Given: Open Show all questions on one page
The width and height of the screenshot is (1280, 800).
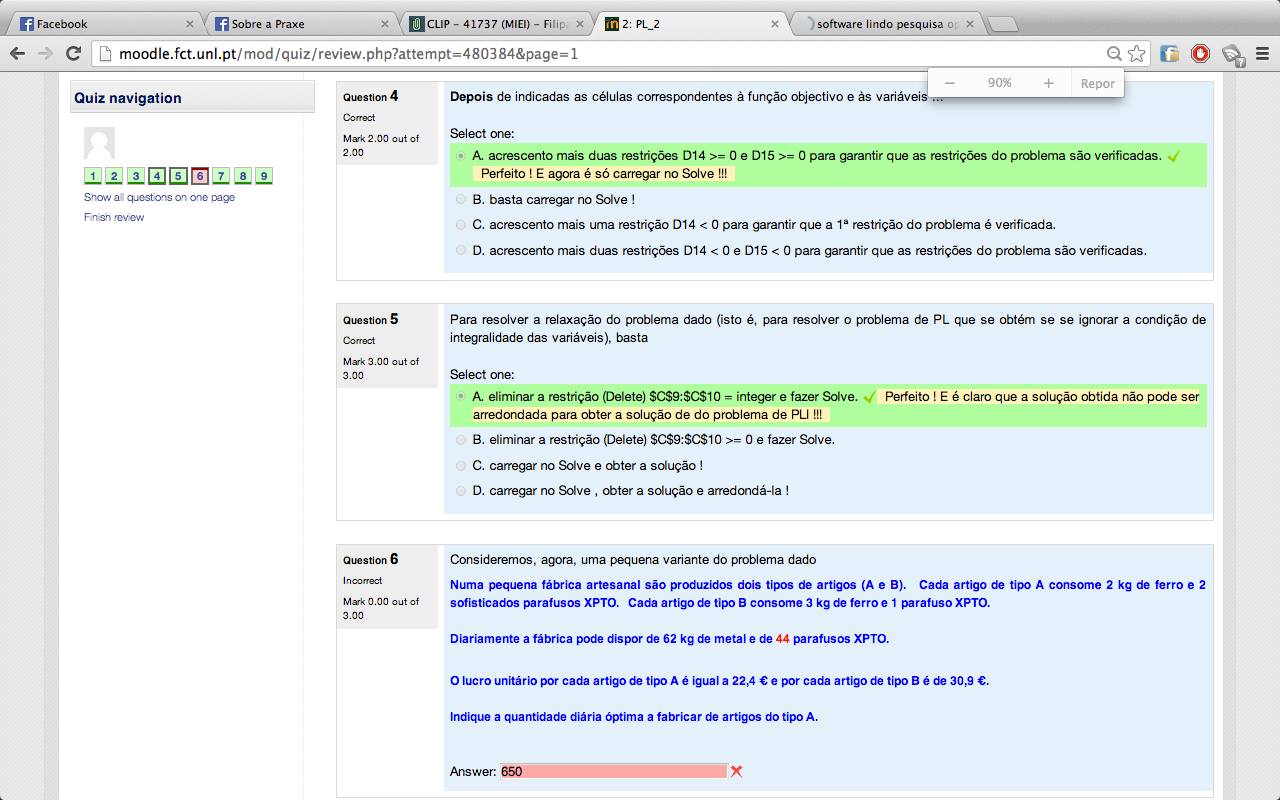Looking at the screenshot, I should pyautogui.click(x=159, y=198).
